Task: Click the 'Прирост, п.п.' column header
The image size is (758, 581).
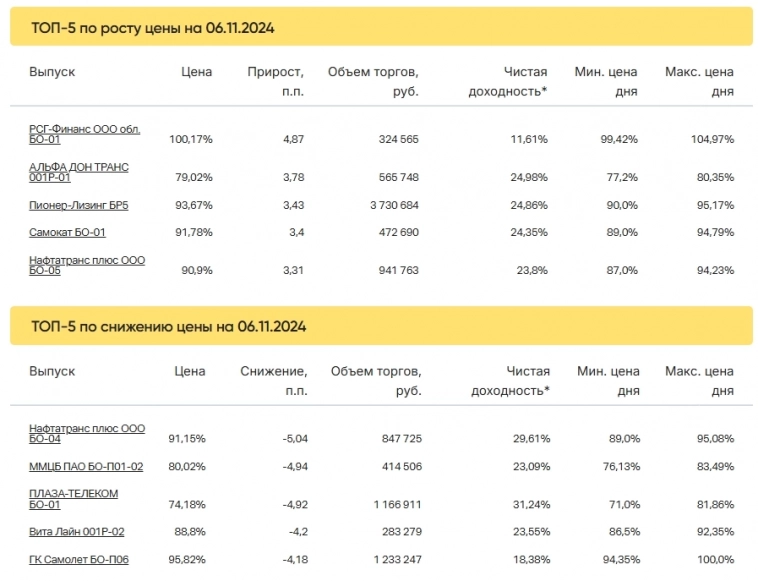Action: pos(276,81)
